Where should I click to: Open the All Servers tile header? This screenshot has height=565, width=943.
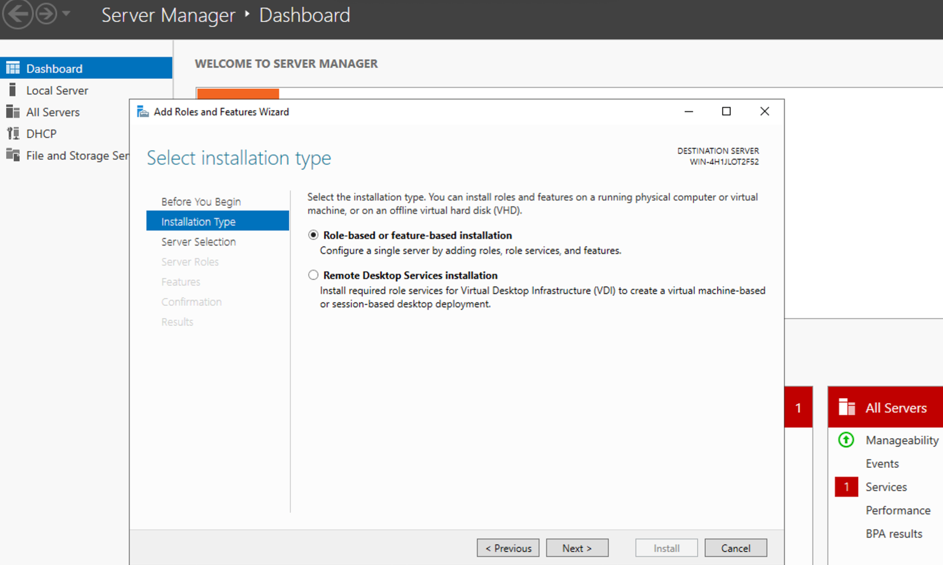point(885,407)
